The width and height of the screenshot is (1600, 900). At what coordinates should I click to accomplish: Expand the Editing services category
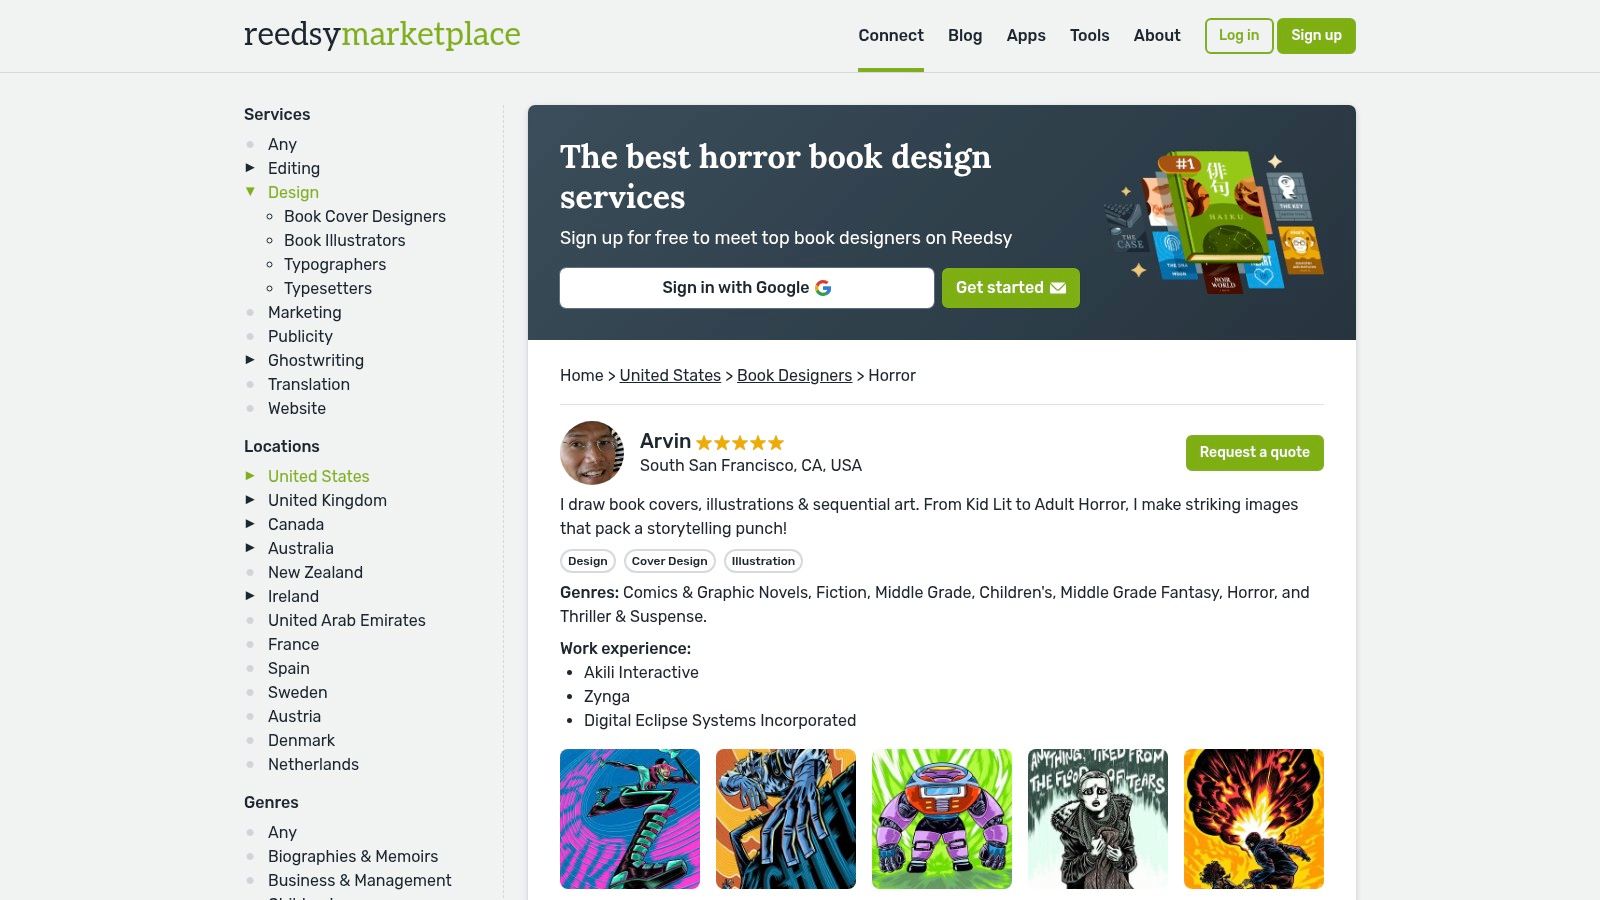[250, 167]
